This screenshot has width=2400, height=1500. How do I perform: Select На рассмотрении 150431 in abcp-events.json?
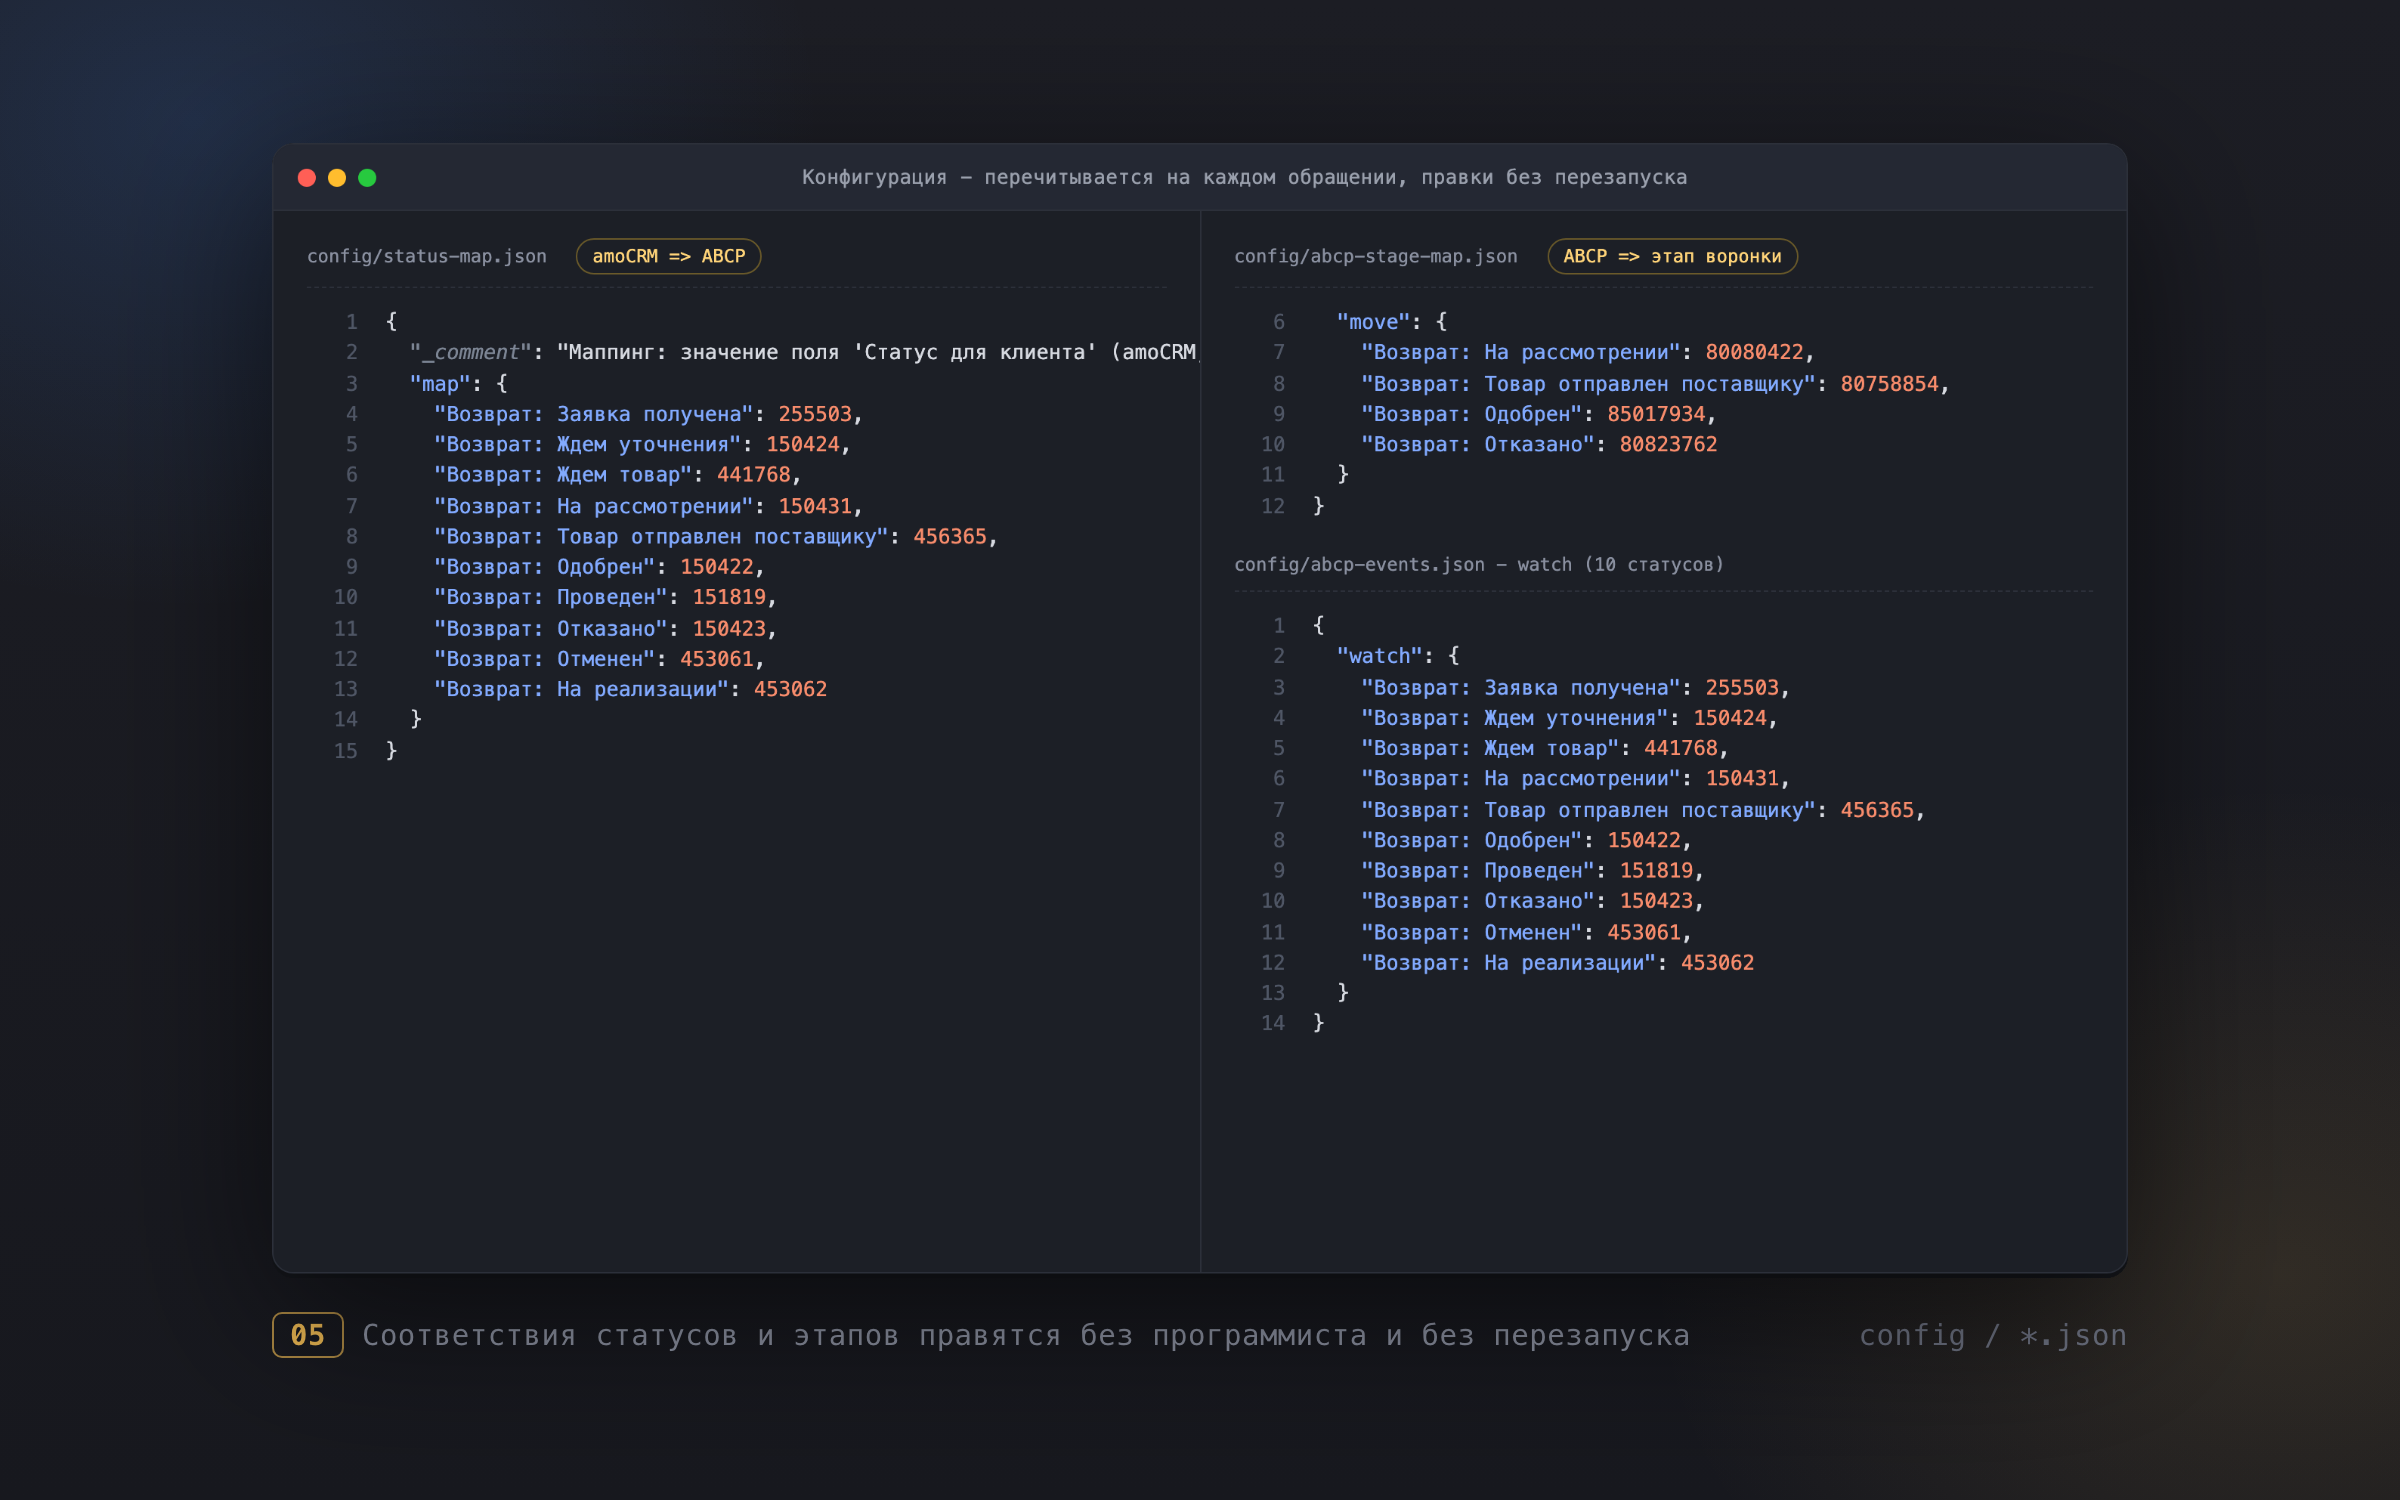[1575, 777]
